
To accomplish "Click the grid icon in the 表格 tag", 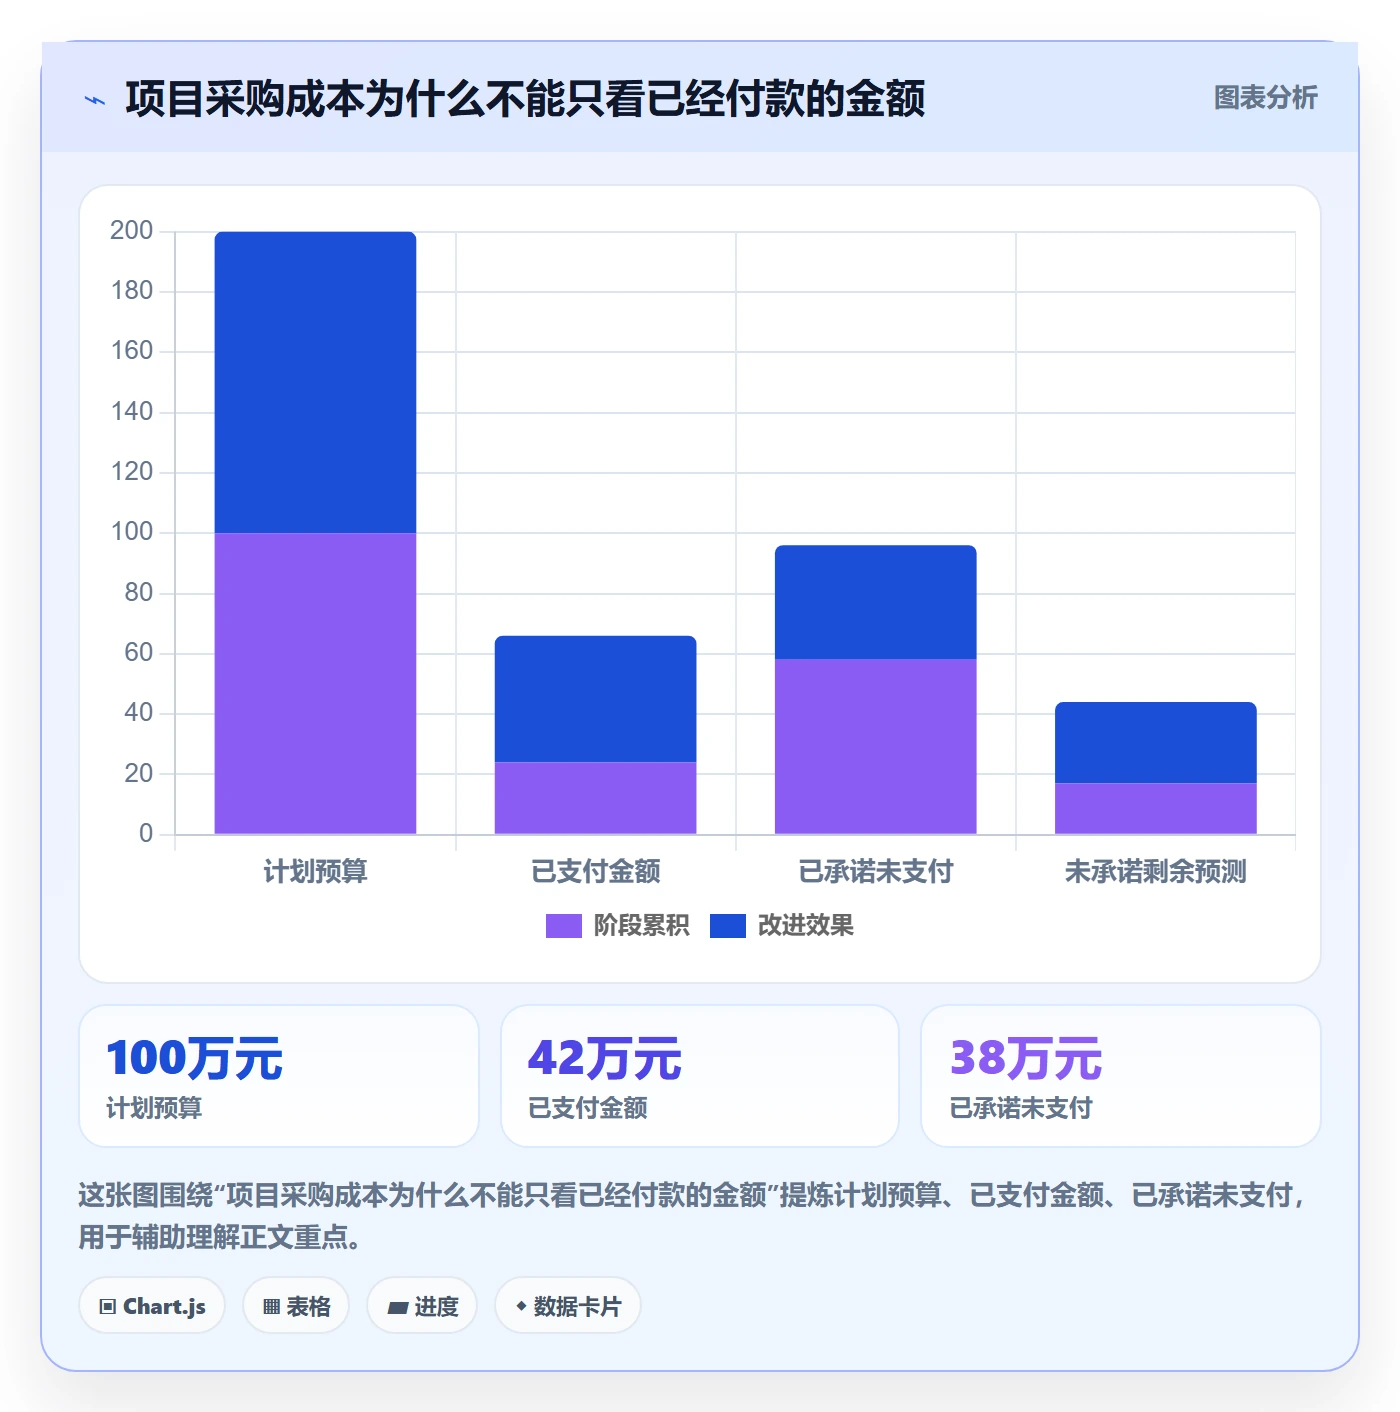I will click(271, 1306).
